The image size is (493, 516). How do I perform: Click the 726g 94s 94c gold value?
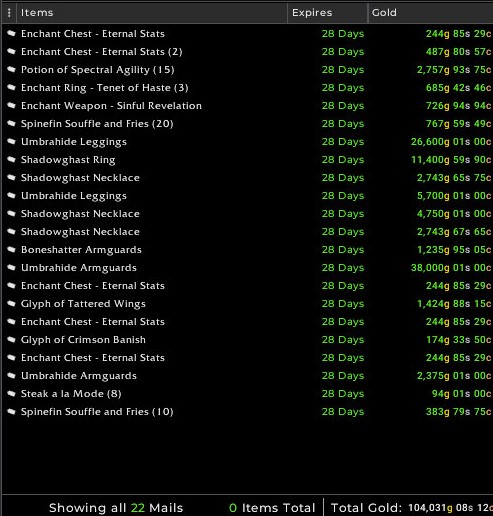click(x=458, y=106)
